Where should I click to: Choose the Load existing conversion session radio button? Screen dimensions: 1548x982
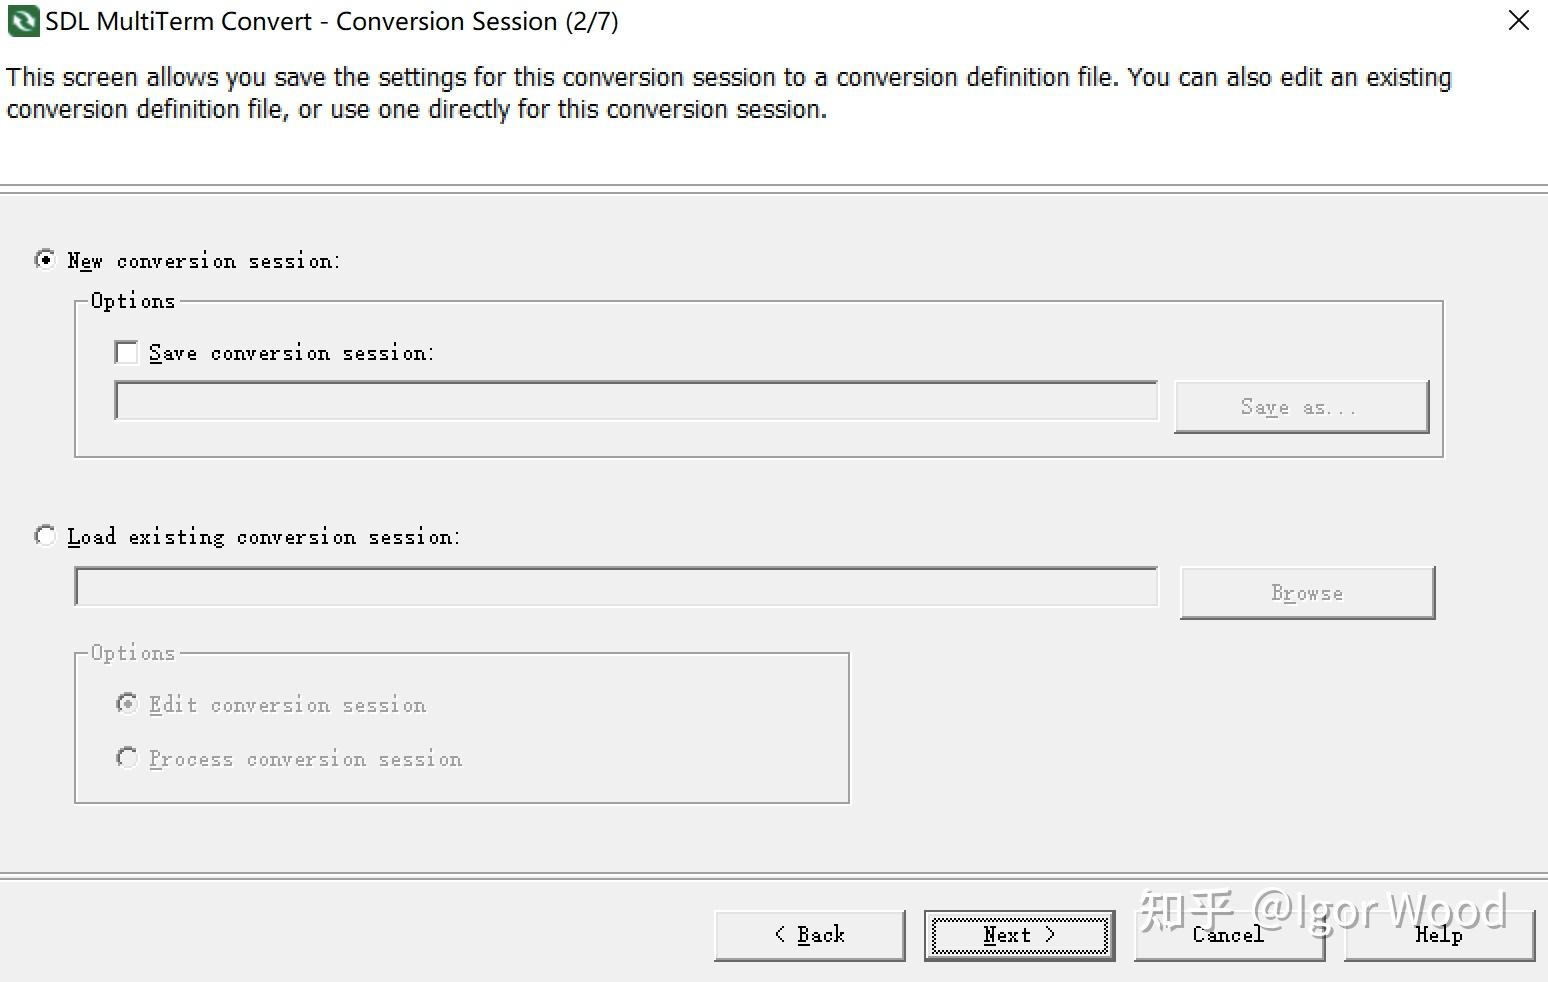point(45,536)
